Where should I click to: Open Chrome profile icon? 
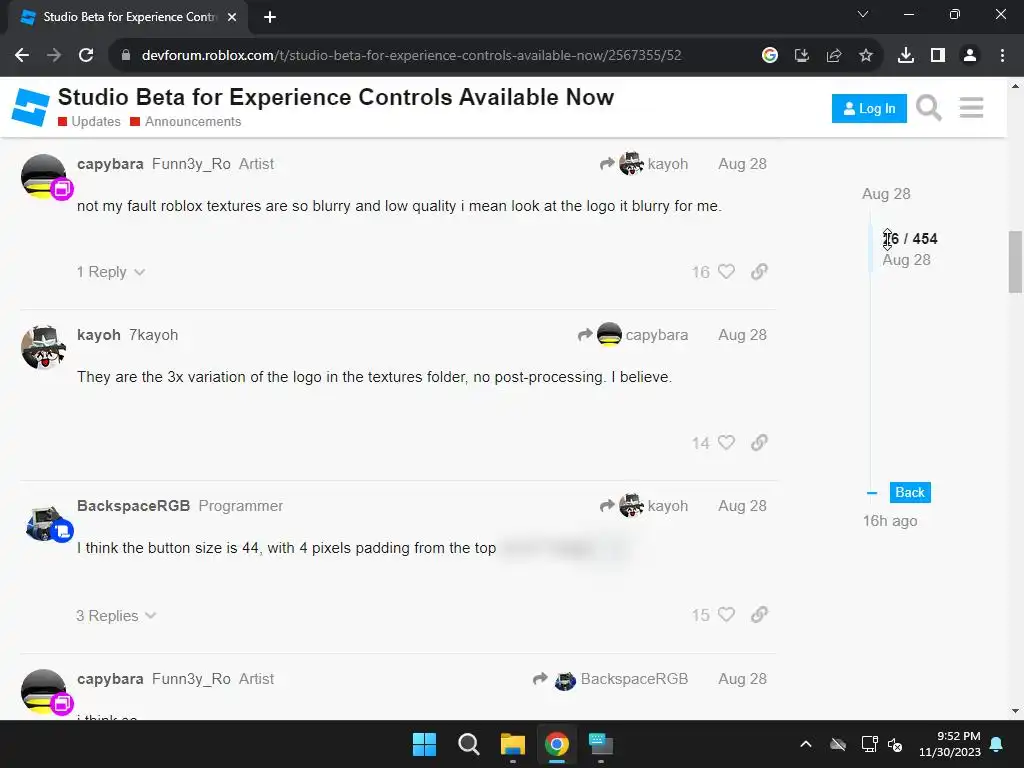(970, 56)
